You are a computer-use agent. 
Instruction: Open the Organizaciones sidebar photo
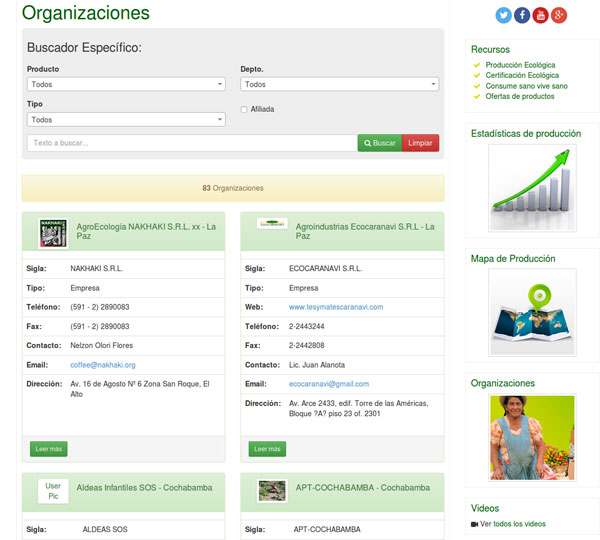click(532, 437)
